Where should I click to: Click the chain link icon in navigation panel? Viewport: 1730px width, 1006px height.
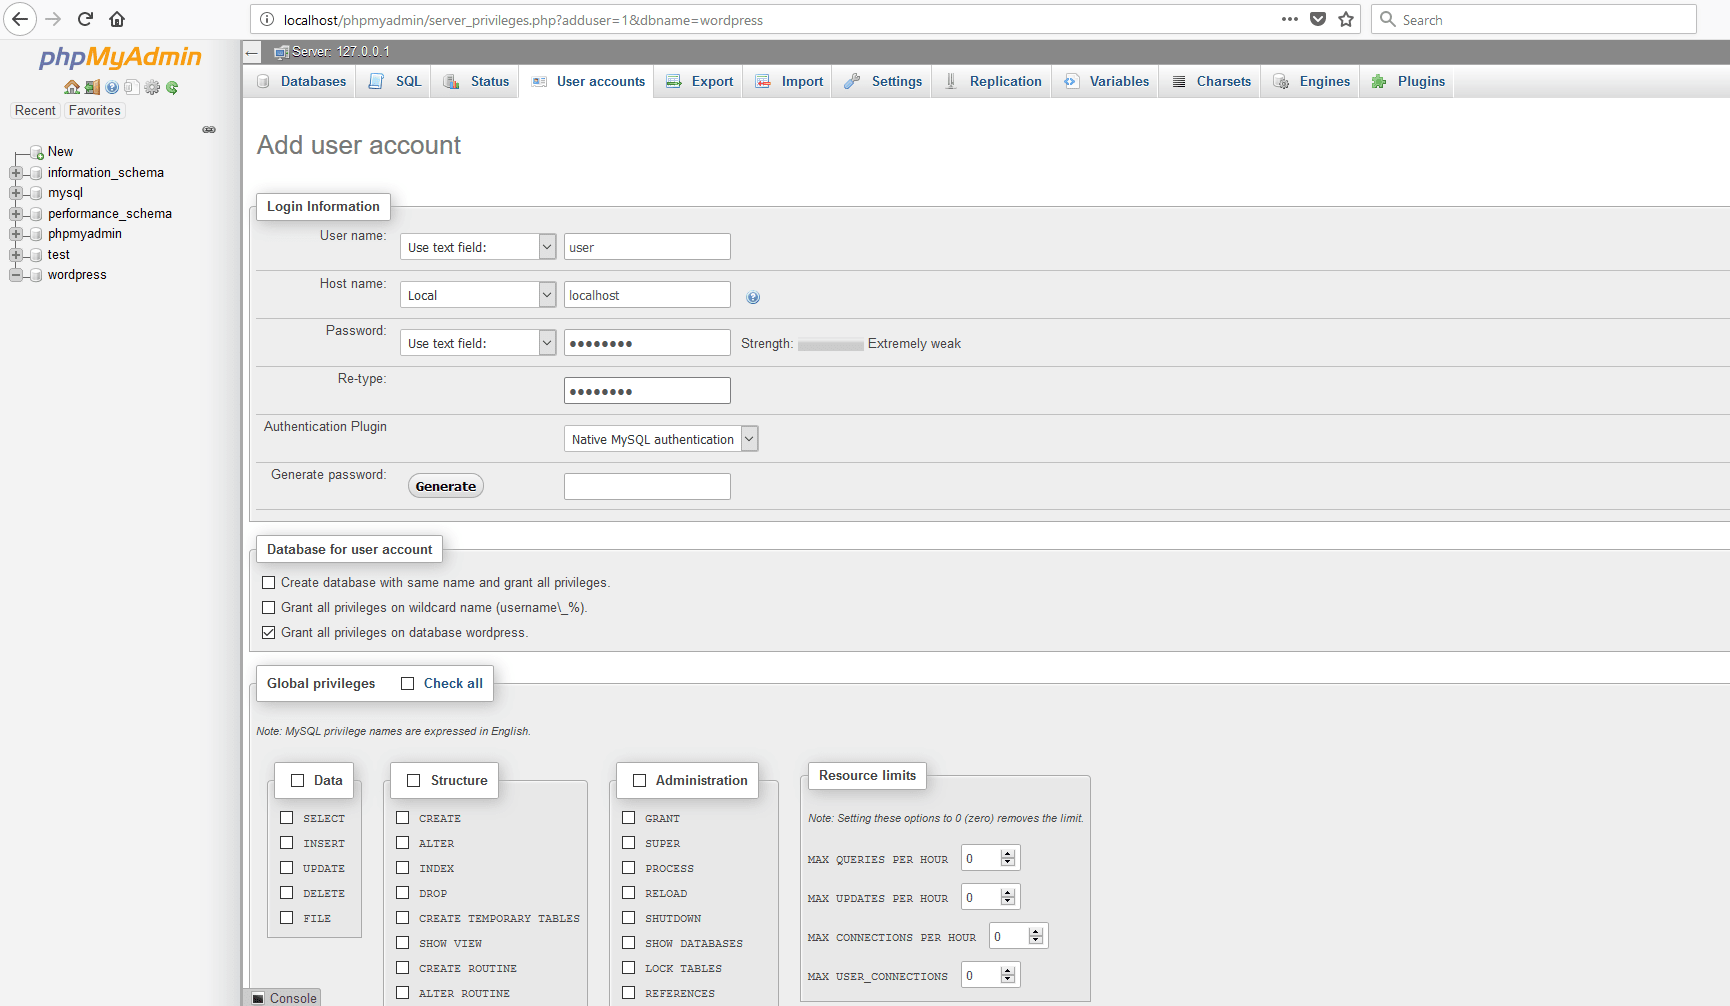point(209,129)
